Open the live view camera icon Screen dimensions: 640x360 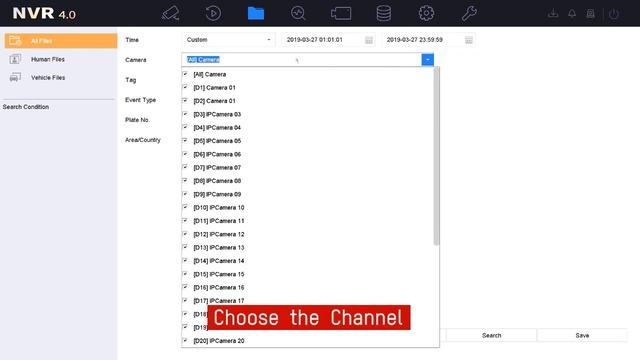coord(171,13)
